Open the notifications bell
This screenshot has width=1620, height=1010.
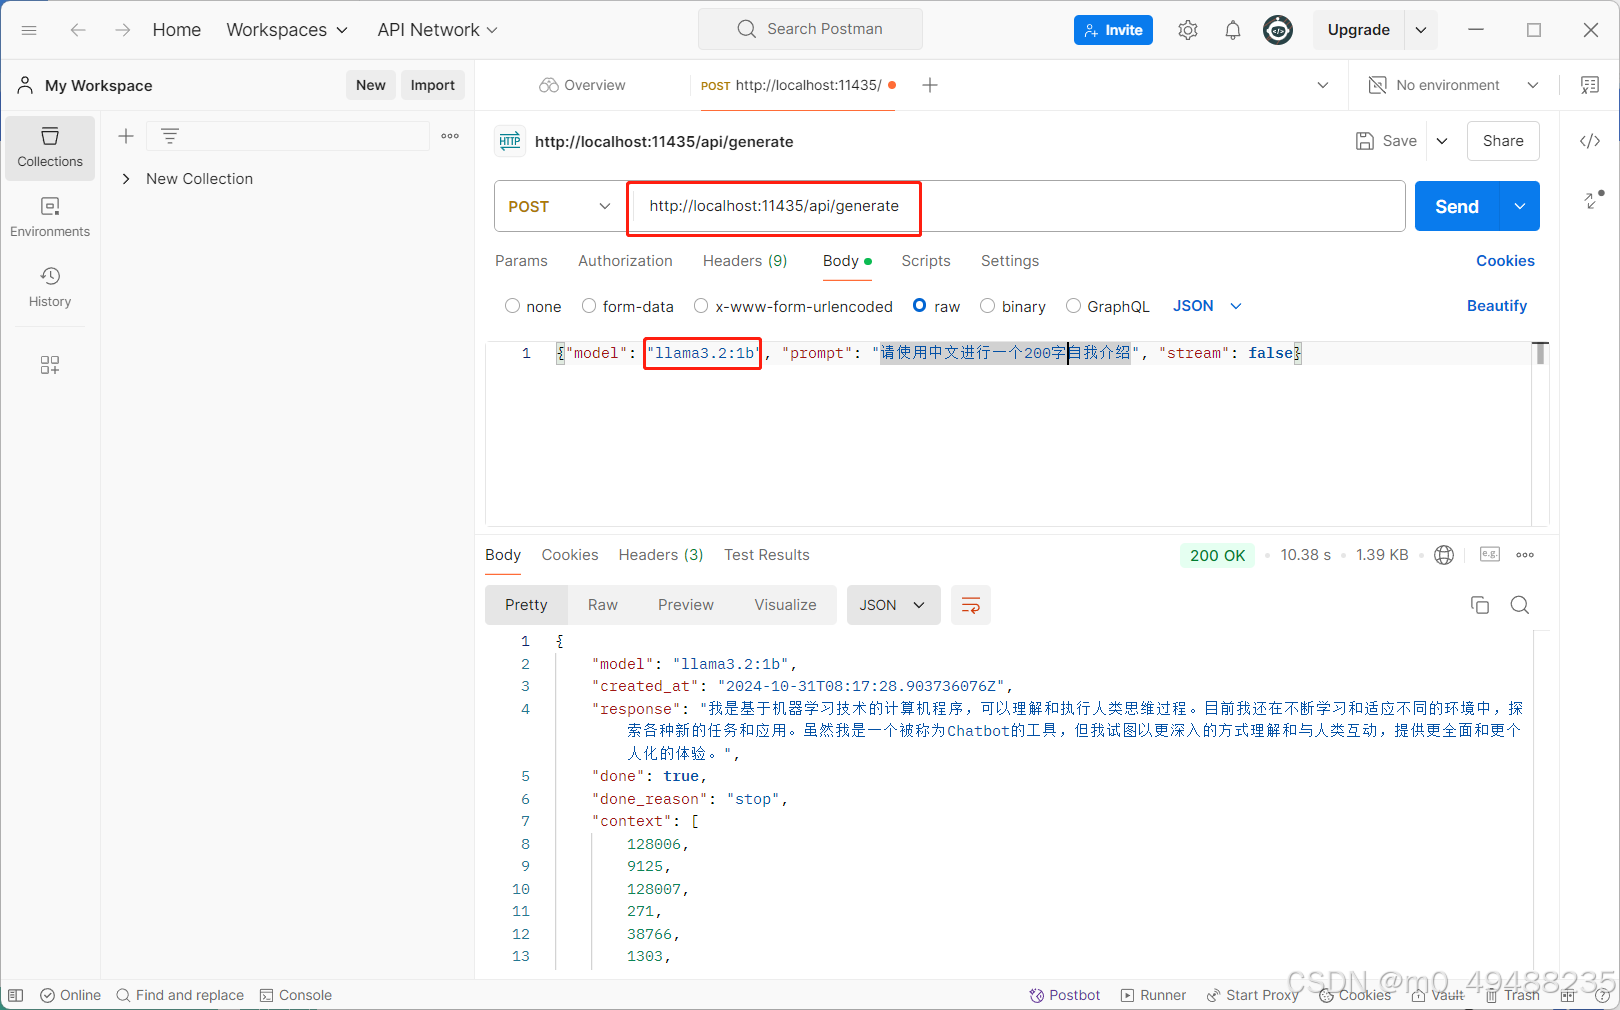pyautogui.click(x=1232, y=29)
